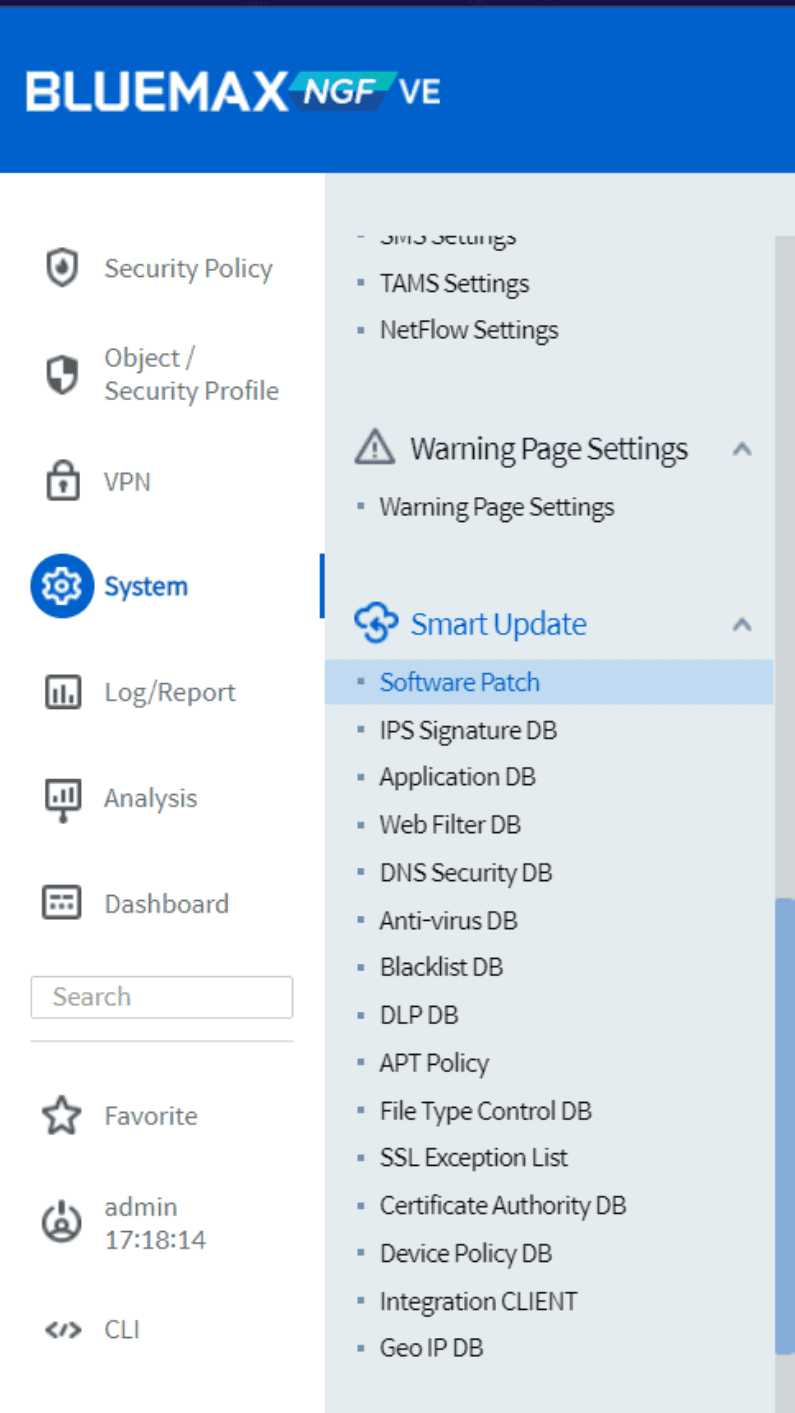Open the CLI console
795x1413 pixels.
pyautogui.click(x=122, y=1330)
